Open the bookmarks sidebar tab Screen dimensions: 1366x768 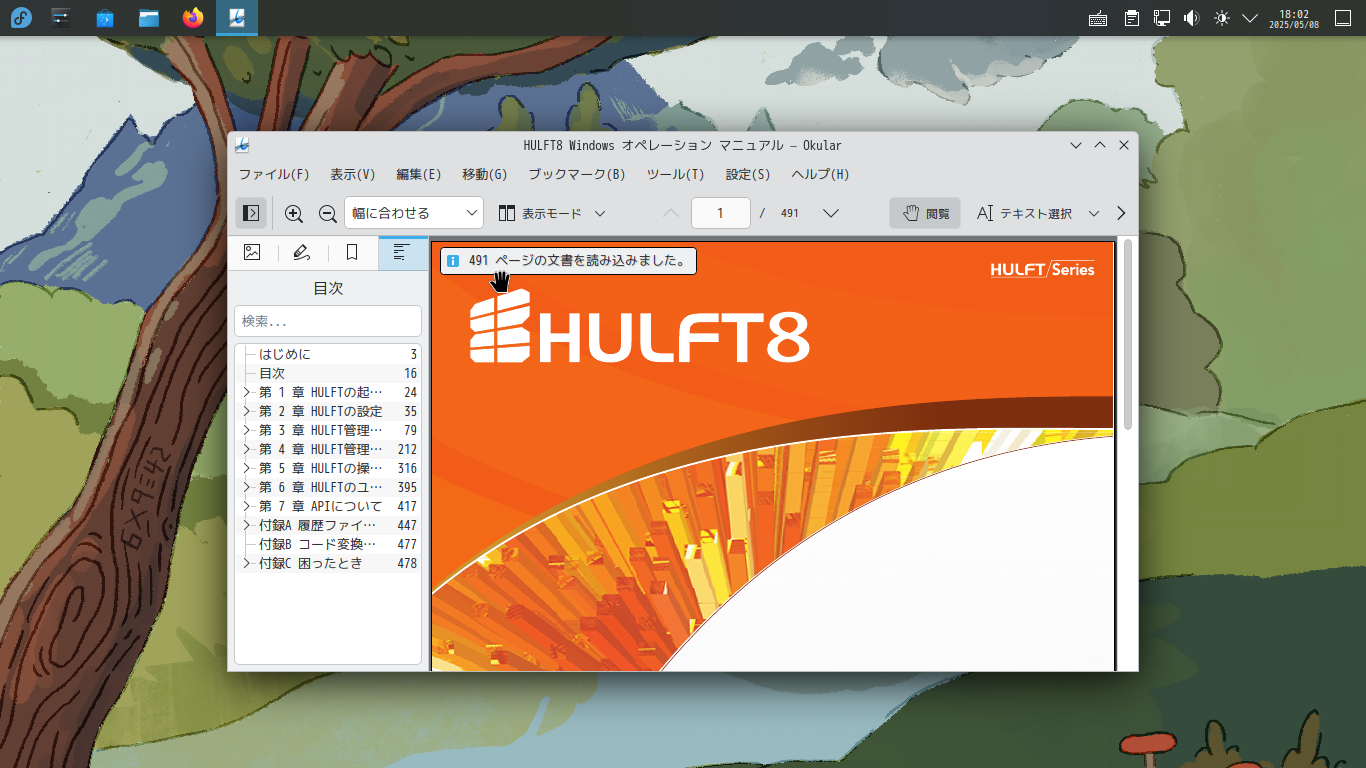click(352, 253)
